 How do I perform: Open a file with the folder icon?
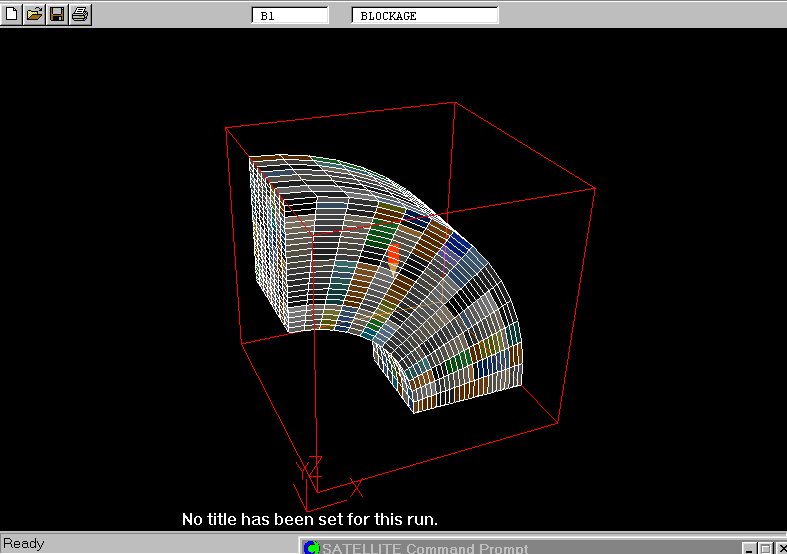click(34, 14)
